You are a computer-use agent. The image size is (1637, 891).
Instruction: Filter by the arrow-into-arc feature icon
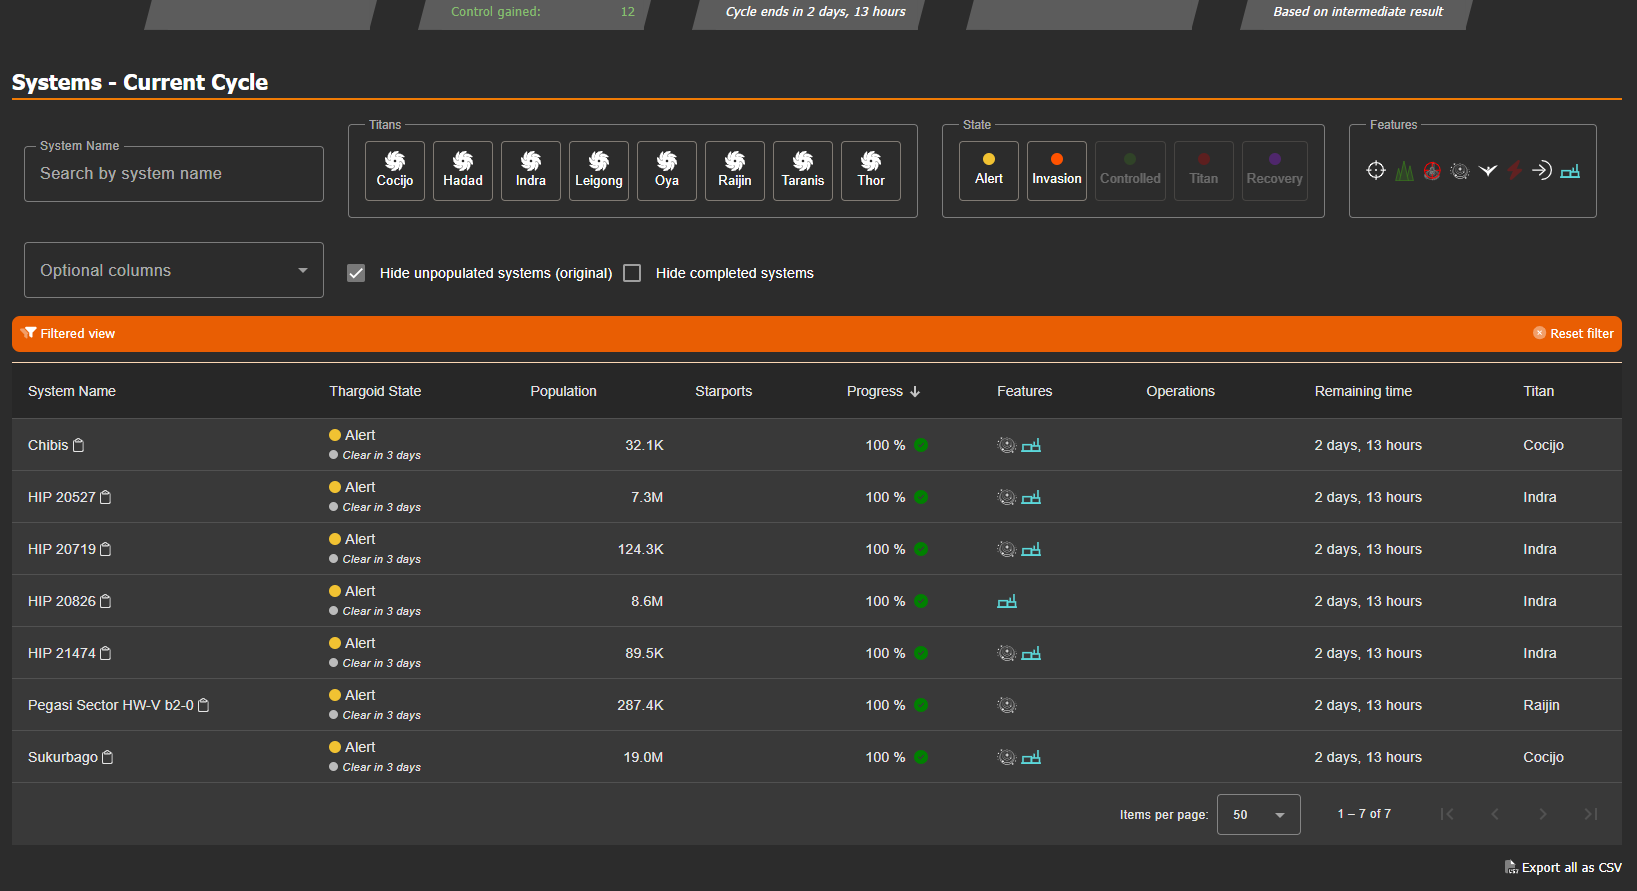pyautogui.click(x=1542, y=171)
